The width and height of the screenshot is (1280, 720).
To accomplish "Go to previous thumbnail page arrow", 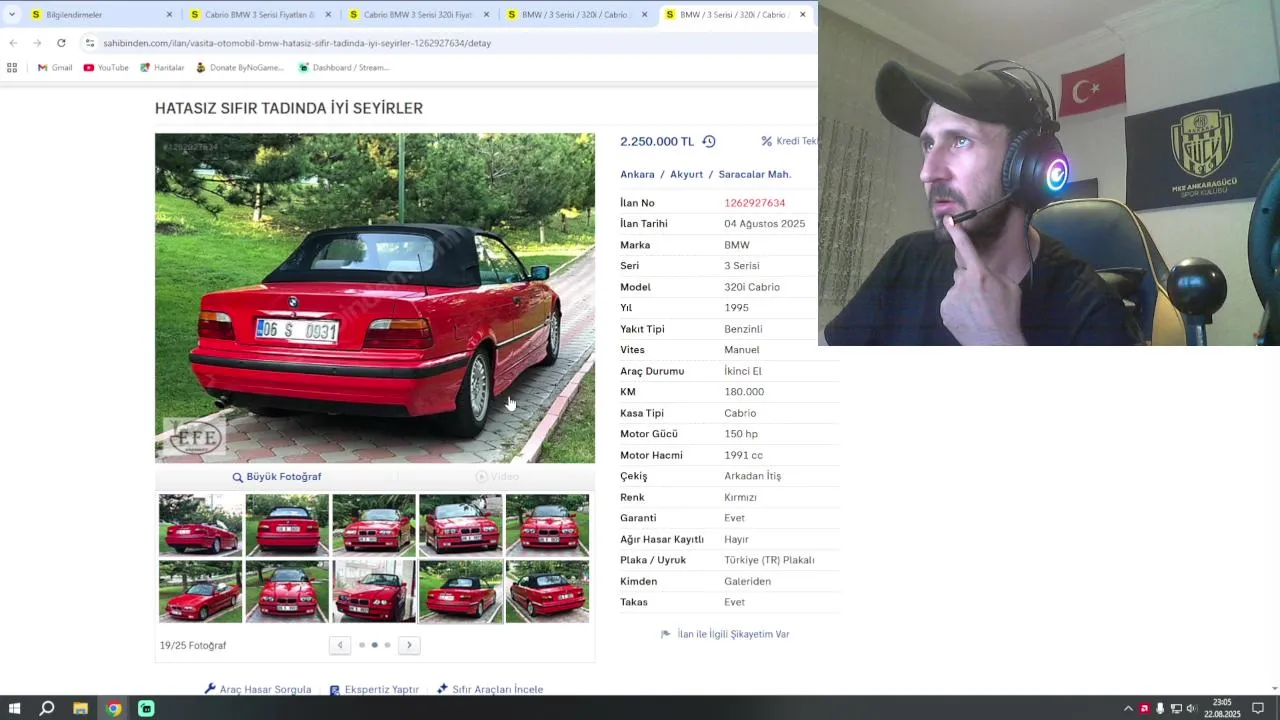I will pos(340,645).
